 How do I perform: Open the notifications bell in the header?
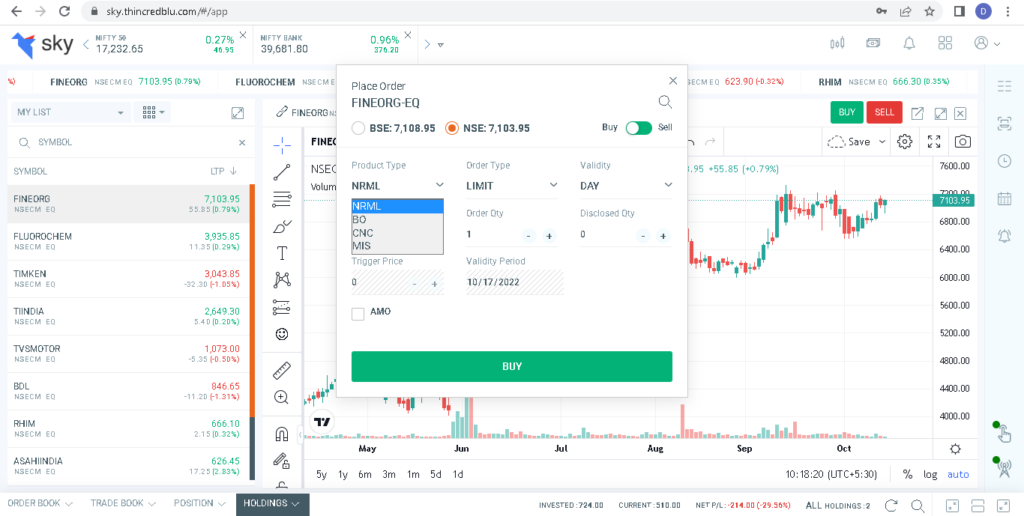(908, 43)
